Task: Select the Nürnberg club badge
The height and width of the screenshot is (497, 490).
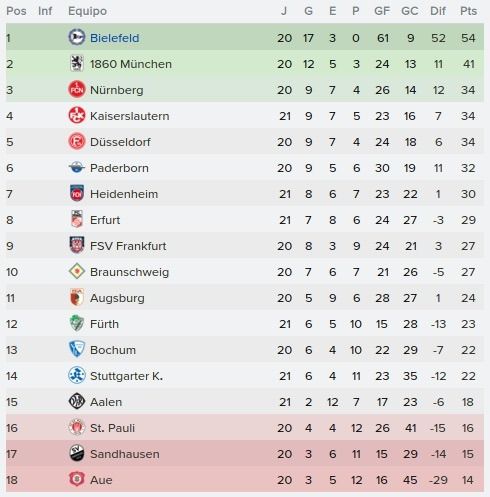Action: pos(77,89)
